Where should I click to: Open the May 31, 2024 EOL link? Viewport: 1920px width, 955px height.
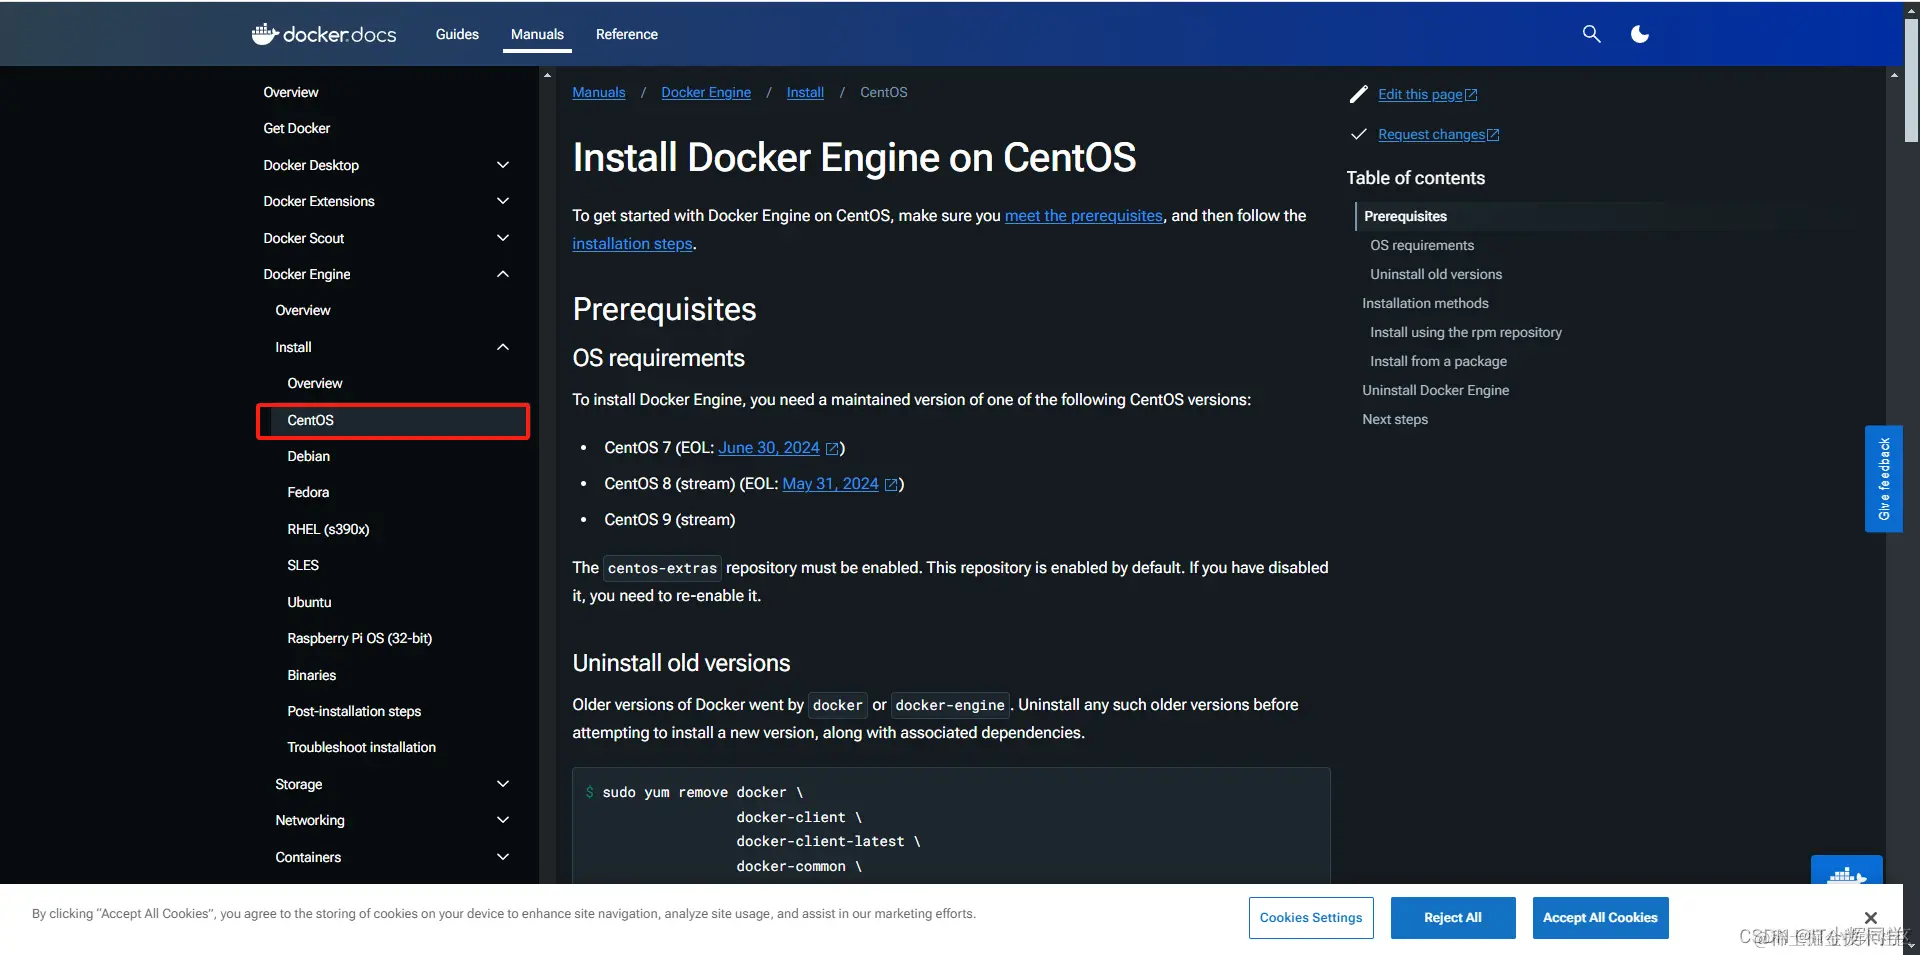[x=830, y=483]
